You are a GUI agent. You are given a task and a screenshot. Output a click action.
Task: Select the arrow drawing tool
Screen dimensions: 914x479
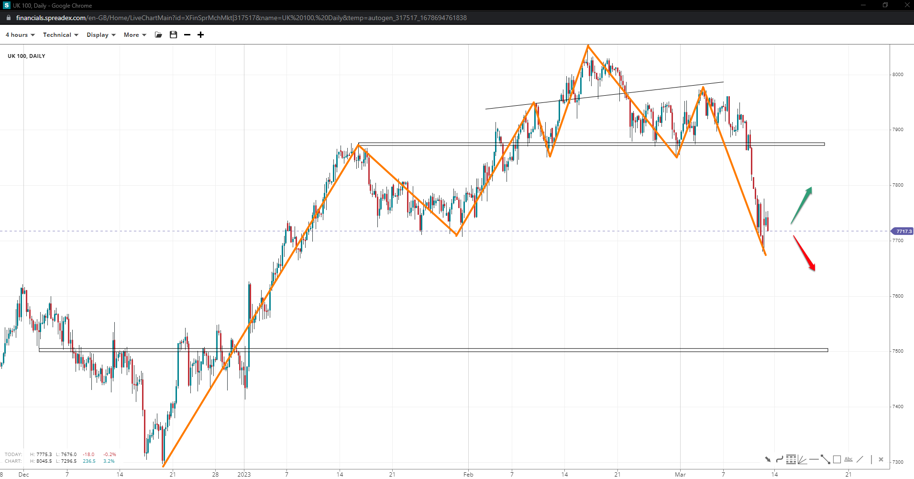(x=768, y=460)
